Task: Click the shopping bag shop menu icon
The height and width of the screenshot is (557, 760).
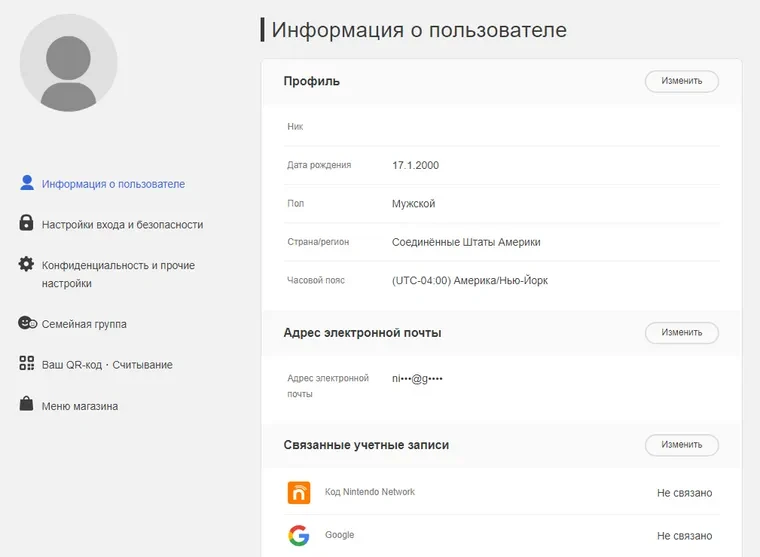Action: 27,405
